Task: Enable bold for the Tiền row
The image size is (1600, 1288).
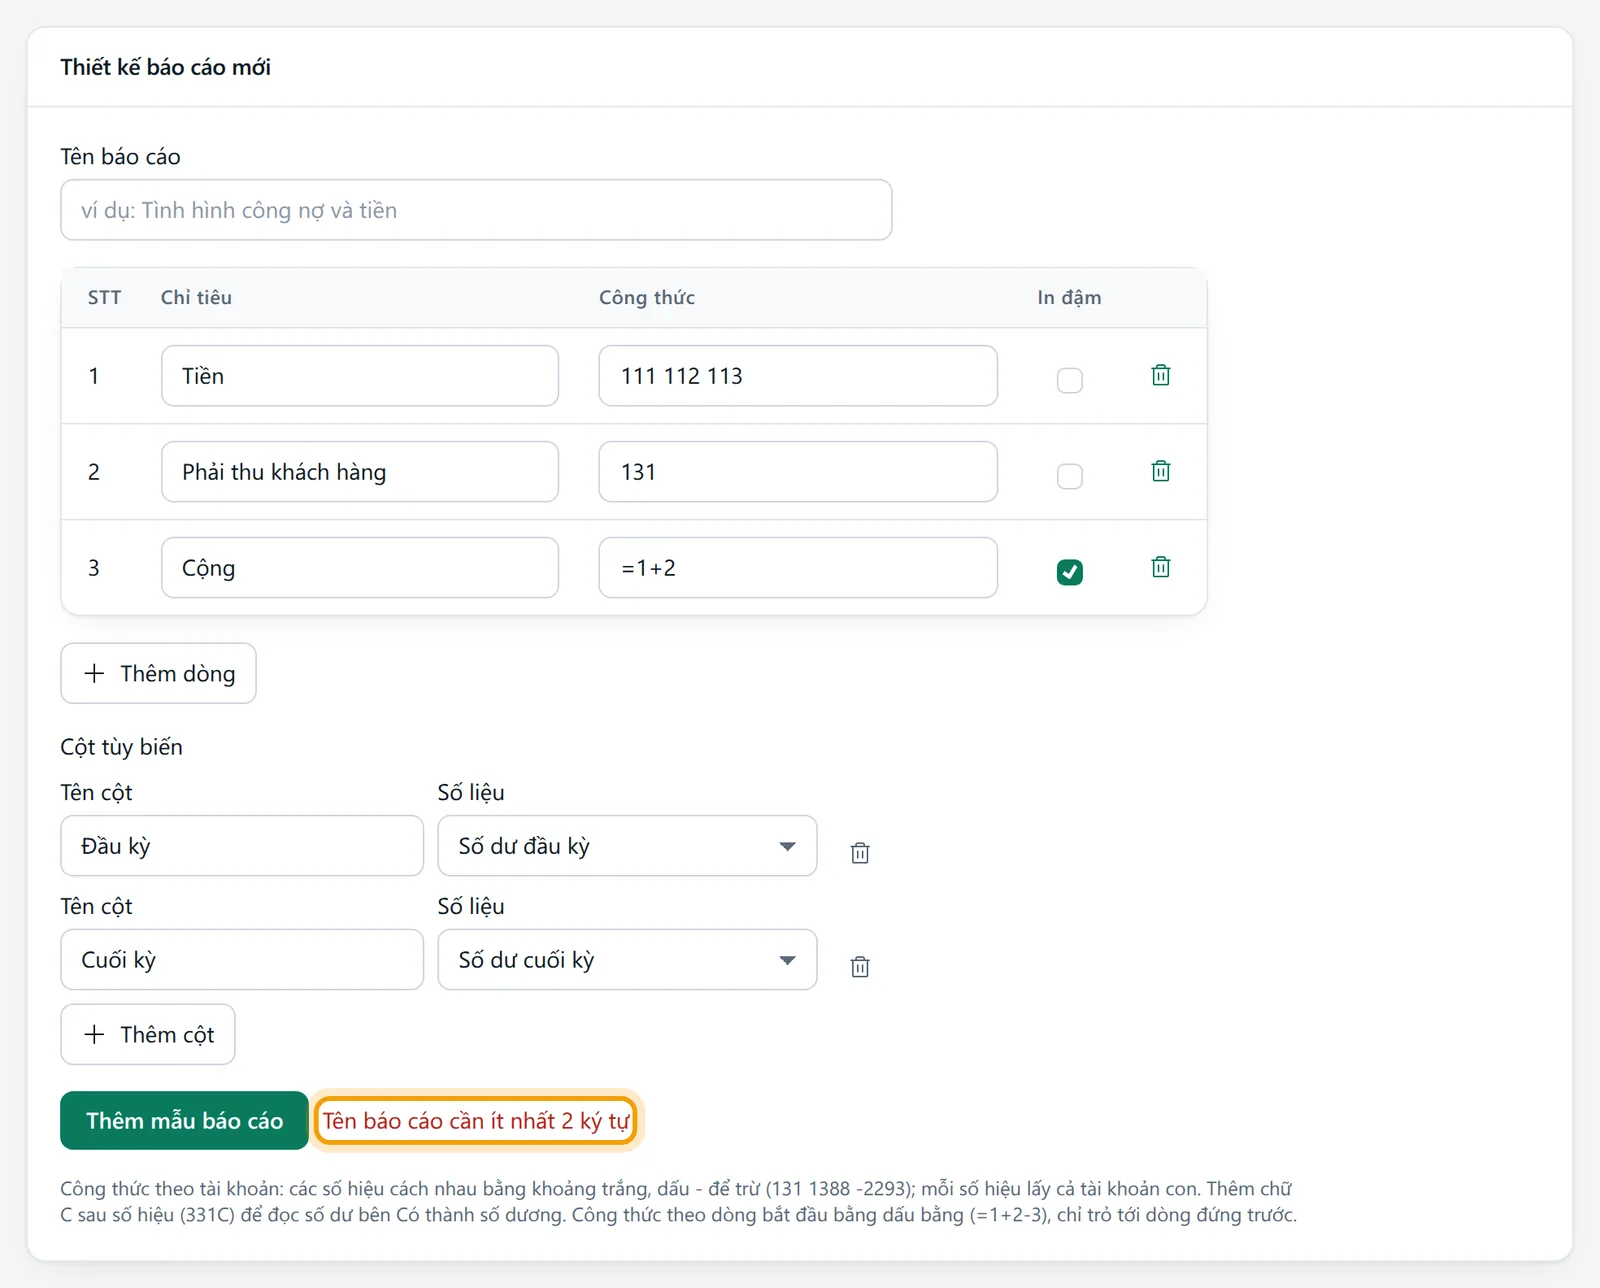Action: pyautogui.click(x=1070, y=380)
